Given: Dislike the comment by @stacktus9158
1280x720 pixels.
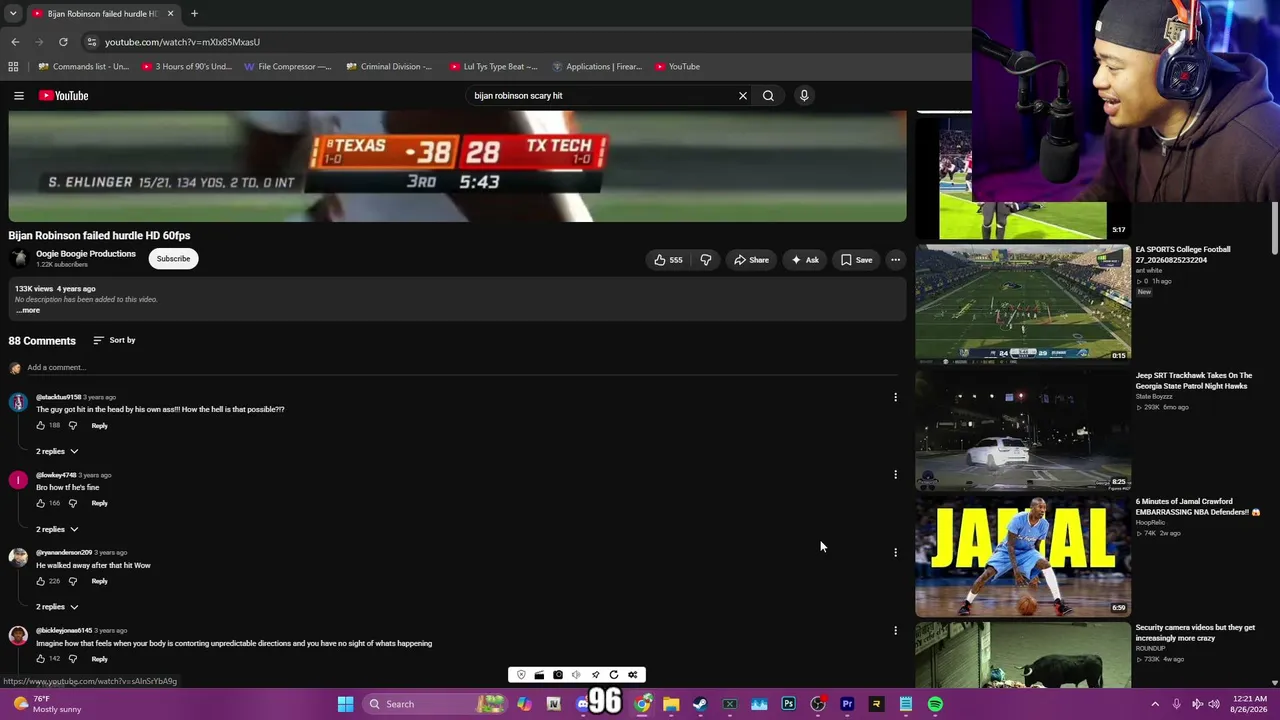Looking at the screenshot, I should click(72, 426).
